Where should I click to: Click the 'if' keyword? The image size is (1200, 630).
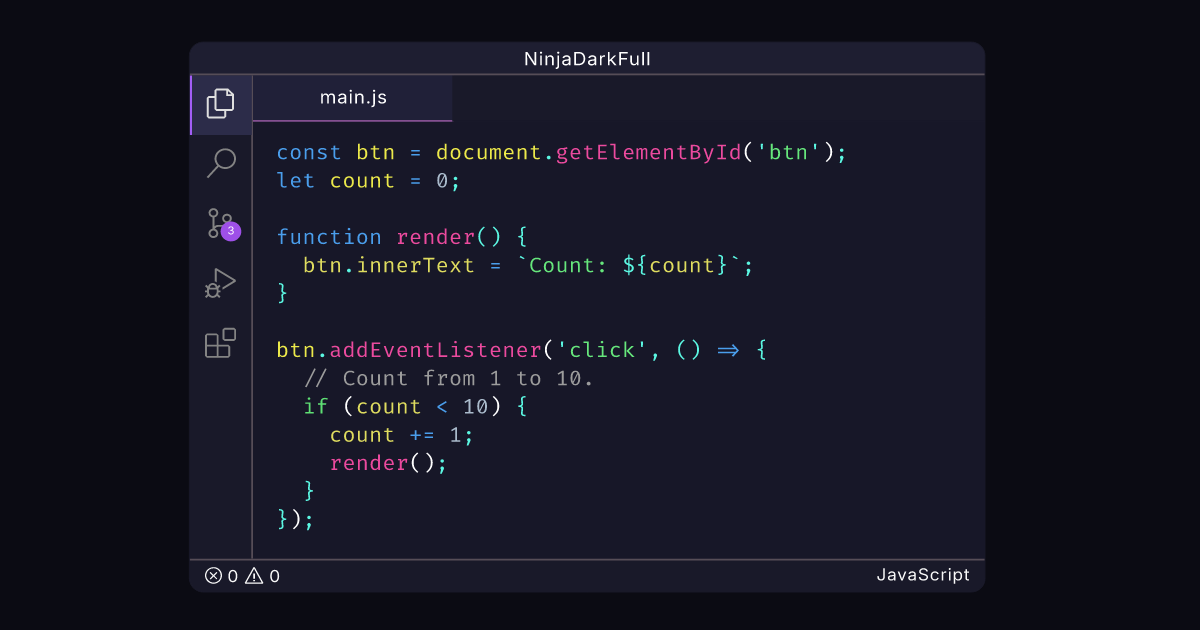click(316, 406)
